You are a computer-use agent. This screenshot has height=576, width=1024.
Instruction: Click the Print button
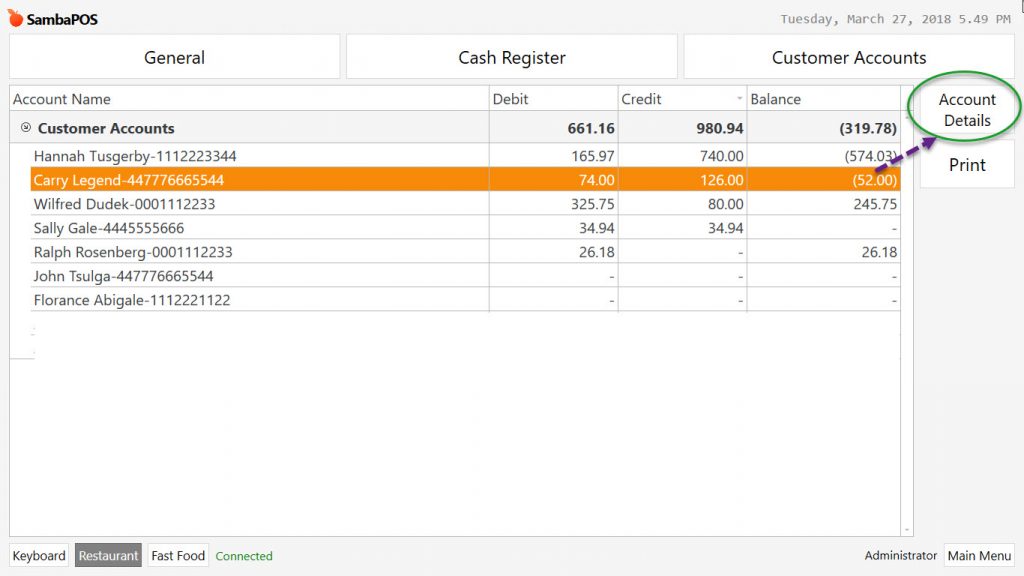point(967,165)
